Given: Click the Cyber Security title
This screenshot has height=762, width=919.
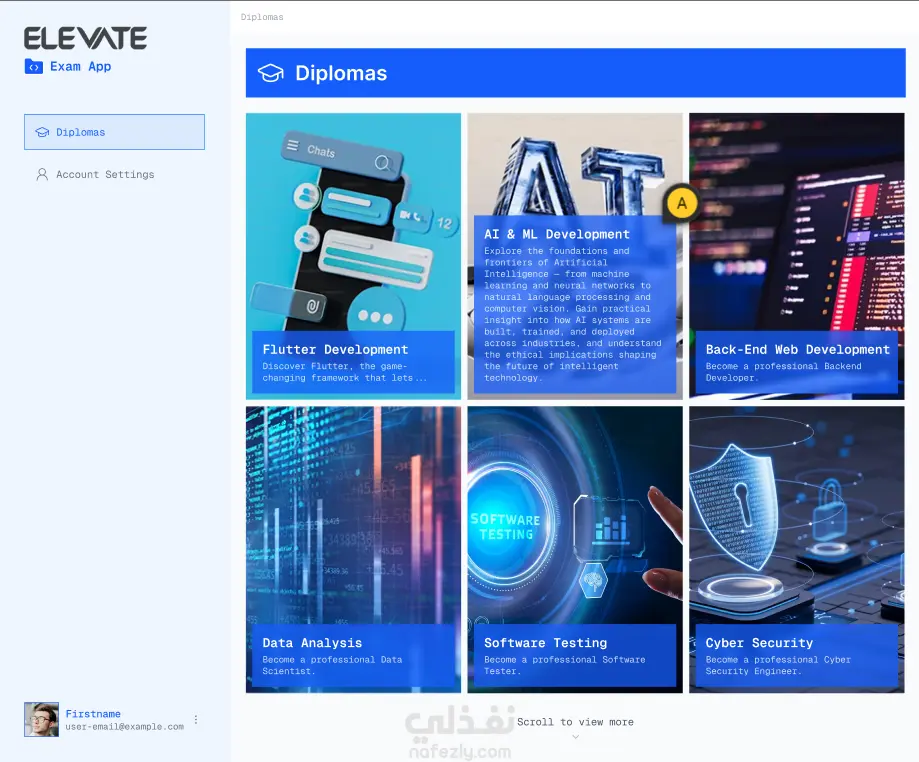Looking at the screenshot, I should tap(759, 642).
